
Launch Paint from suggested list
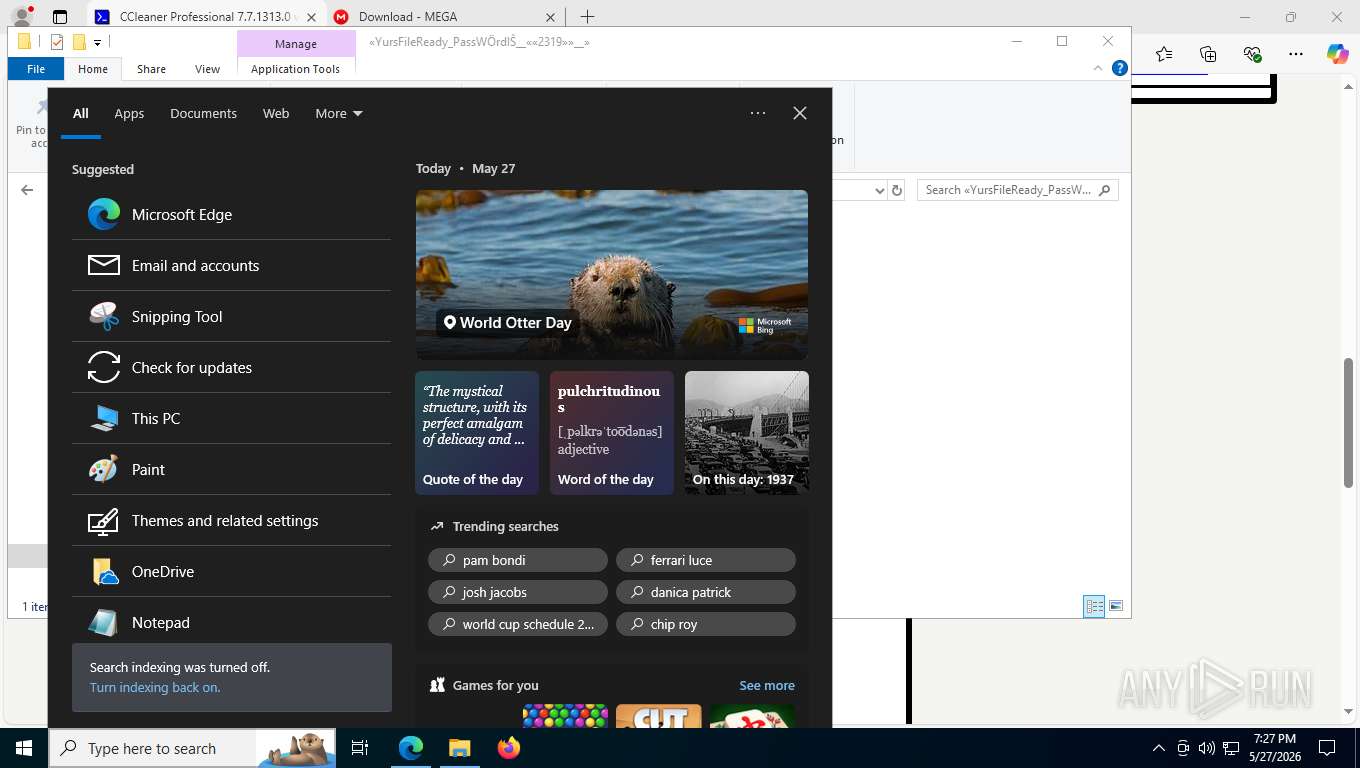(x=231, y=469)
